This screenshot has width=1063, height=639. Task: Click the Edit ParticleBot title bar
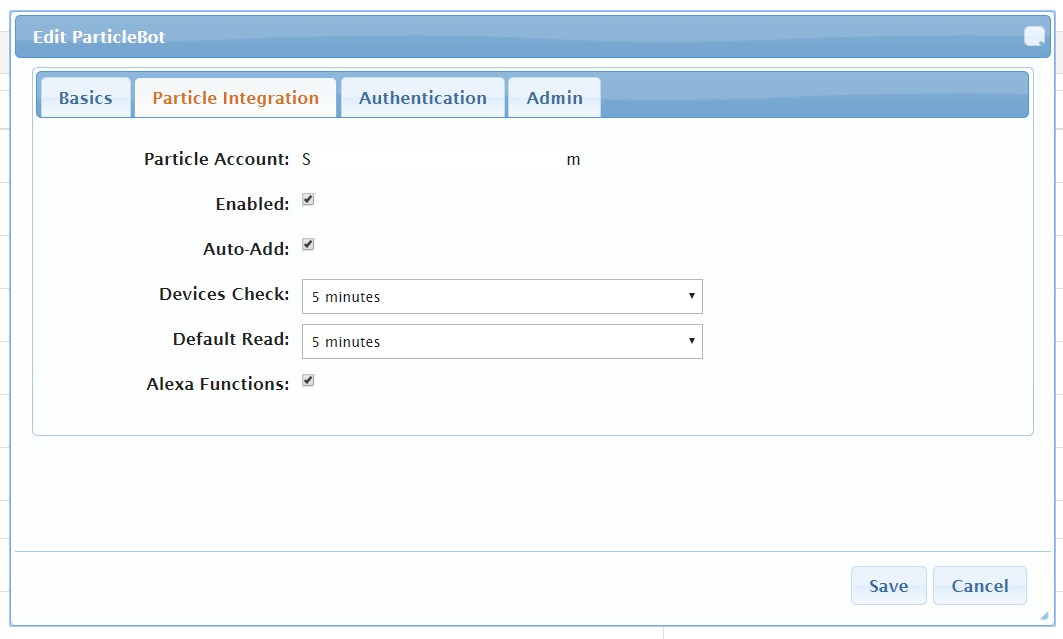(x=500, y=37)
